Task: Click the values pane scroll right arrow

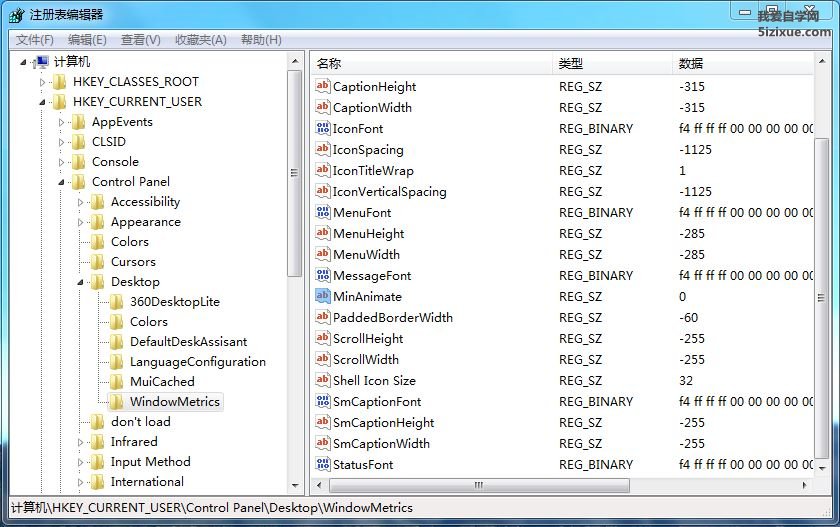Action: point(804,485)
